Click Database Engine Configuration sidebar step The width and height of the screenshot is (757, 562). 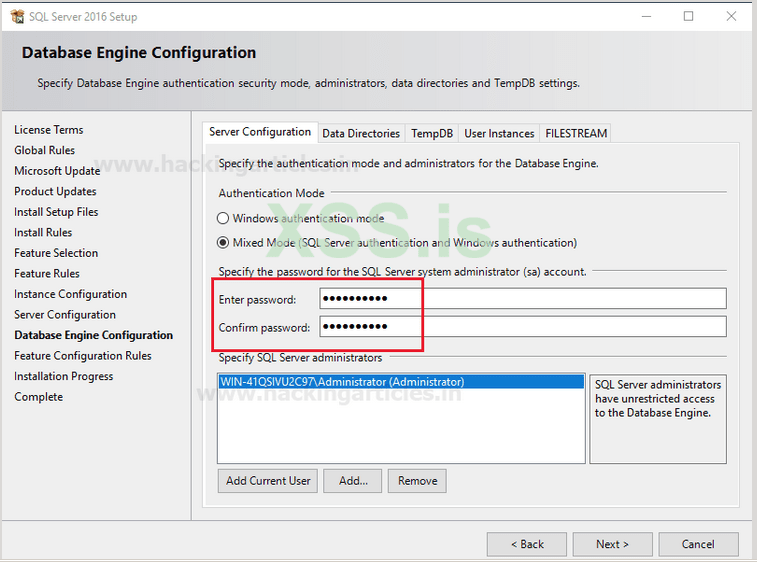[x=93, y=335]
